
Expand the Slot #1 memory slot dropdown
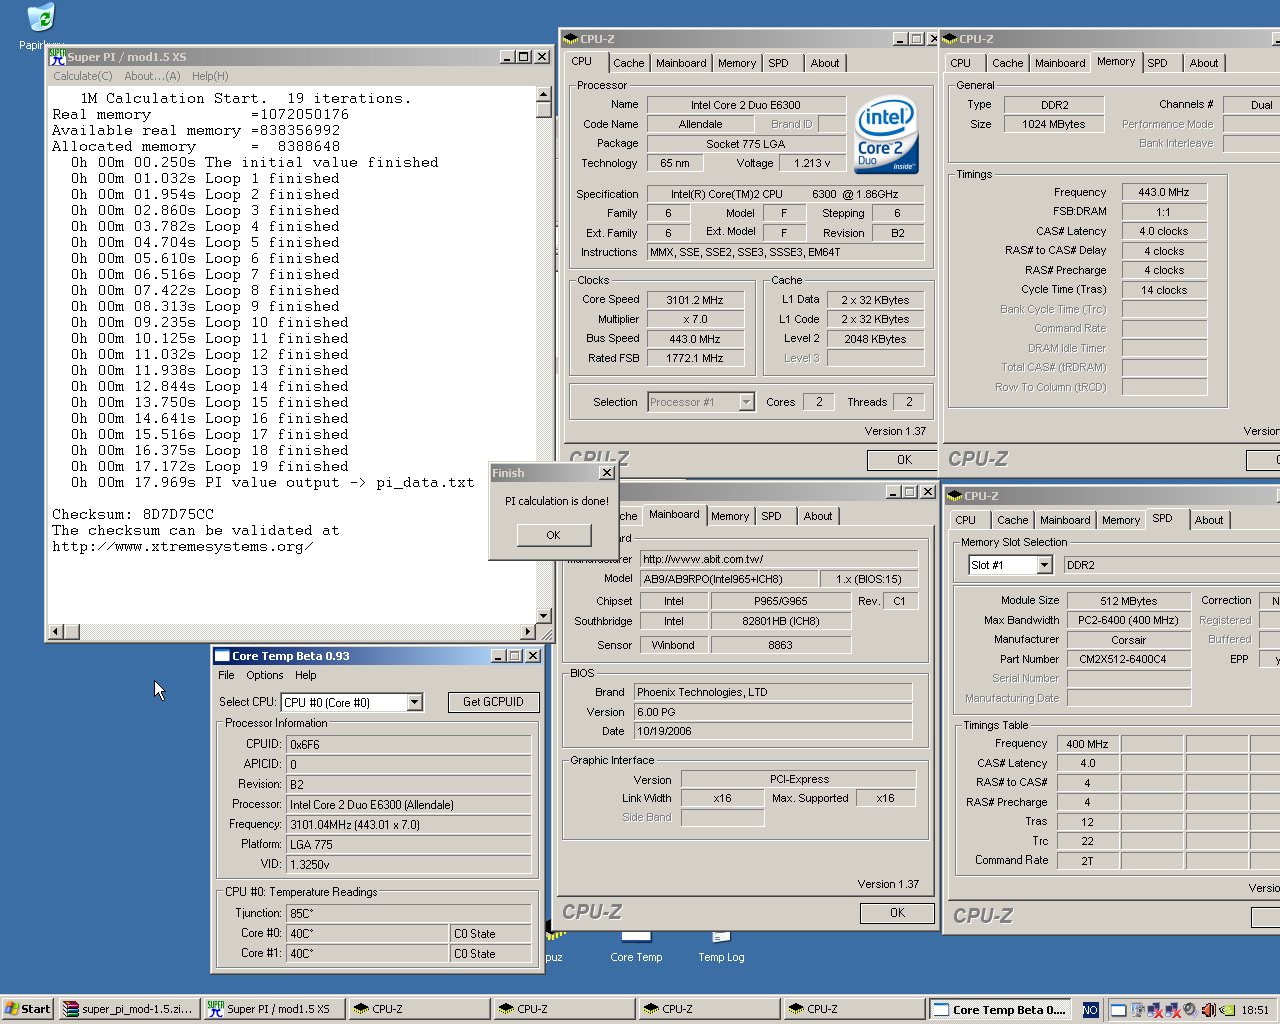pyautogui.click(x=1044, y=565)
